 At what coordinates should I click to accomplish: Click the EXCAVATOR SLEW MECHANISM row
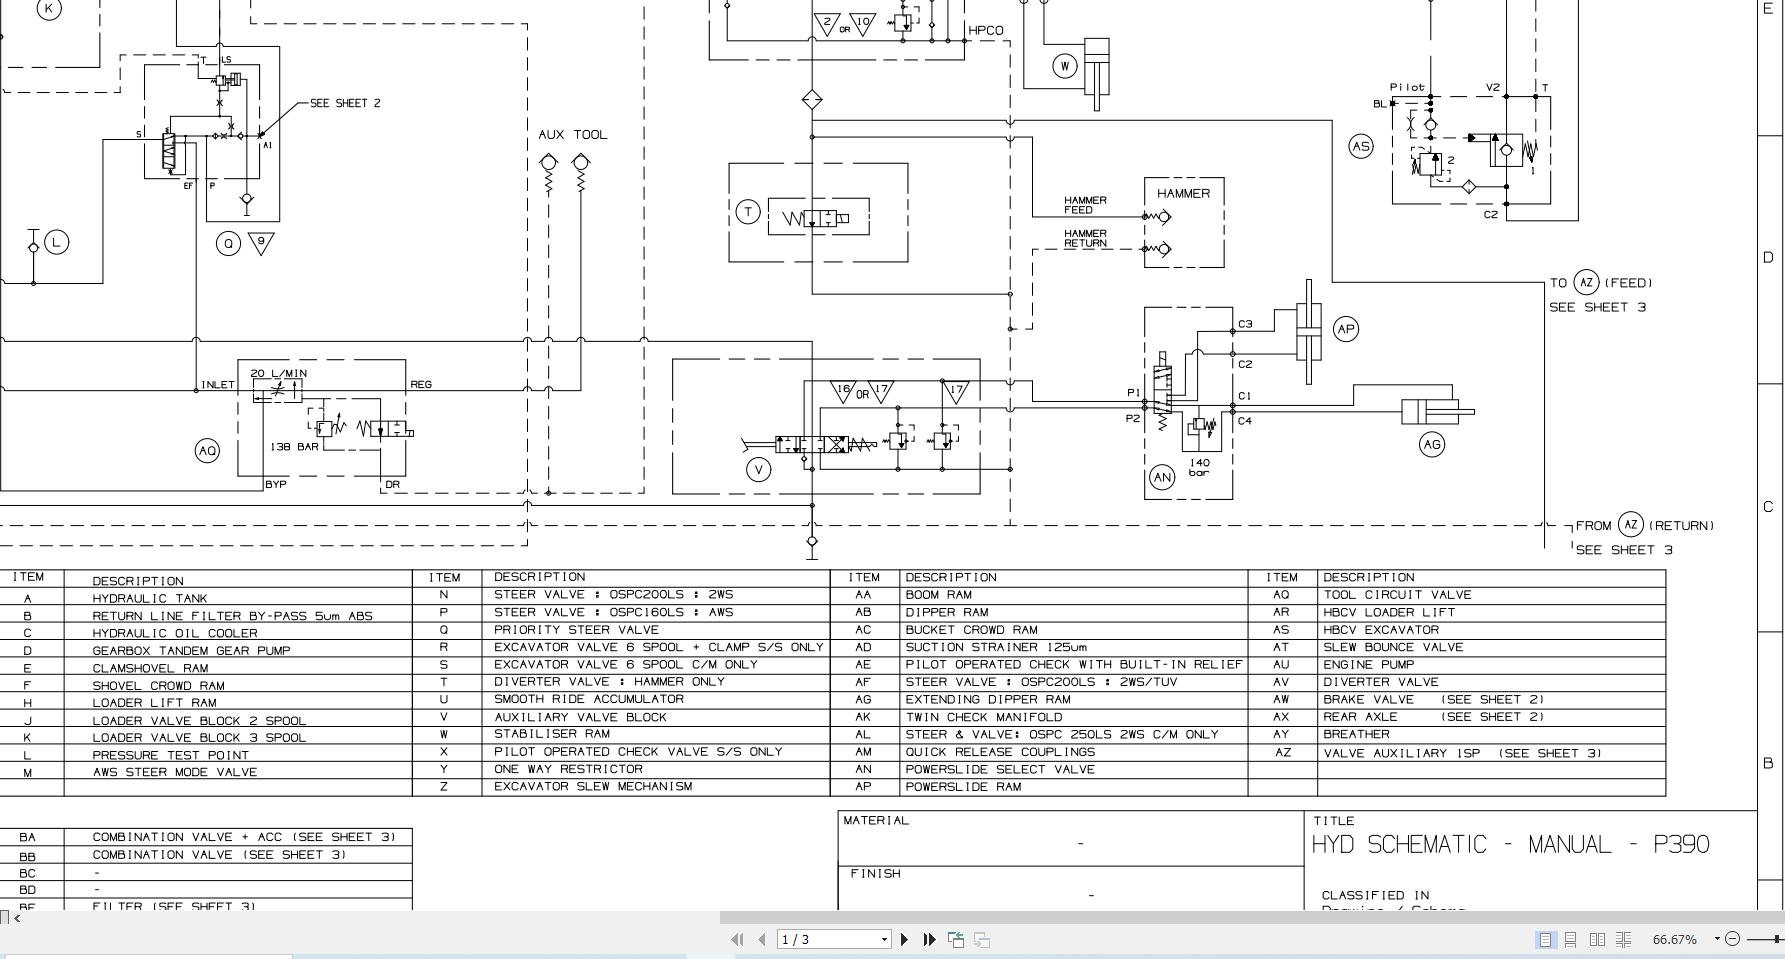tap(622, 787)
